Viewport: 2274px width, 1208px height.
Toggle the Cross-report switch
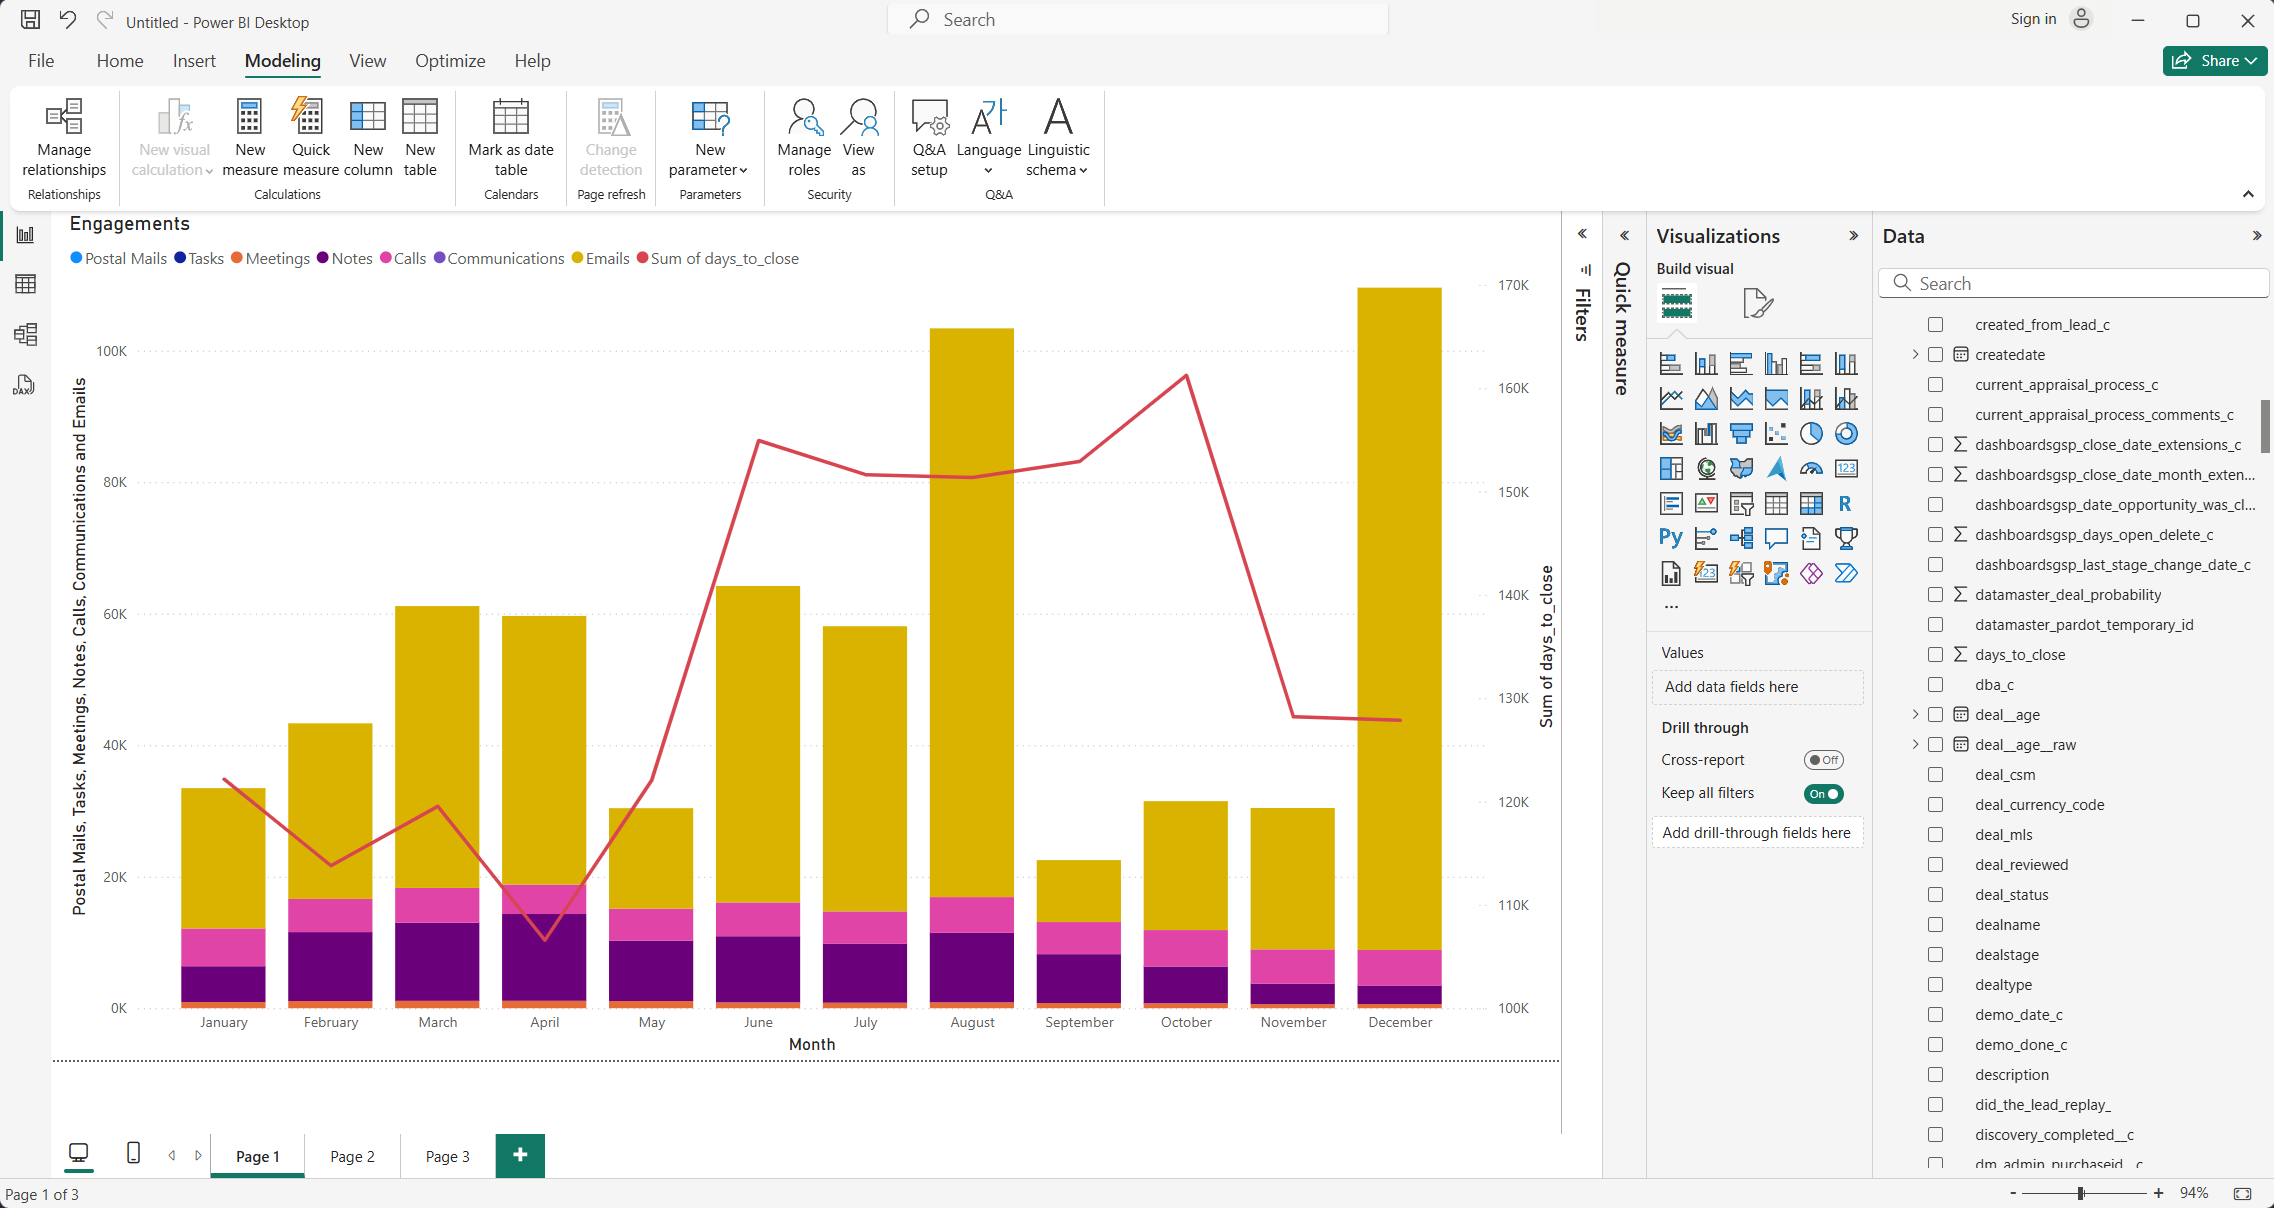click(x=1823, y=760)
